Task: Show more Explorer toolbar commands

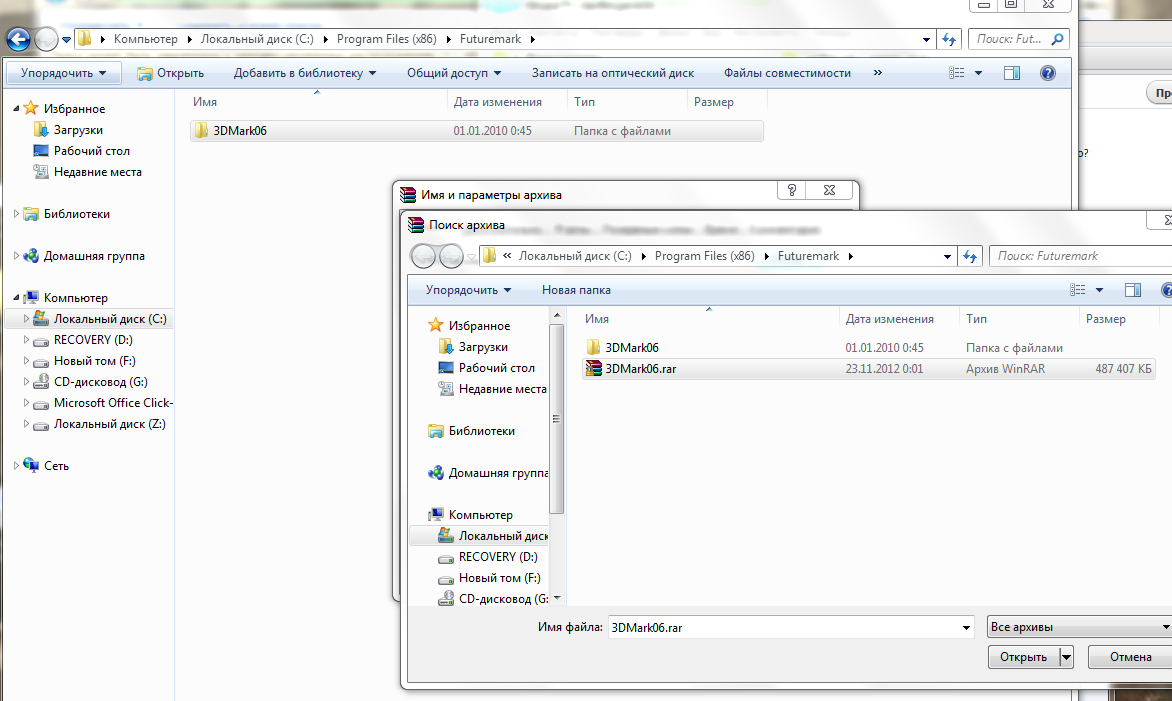Action: click(878, 72)
